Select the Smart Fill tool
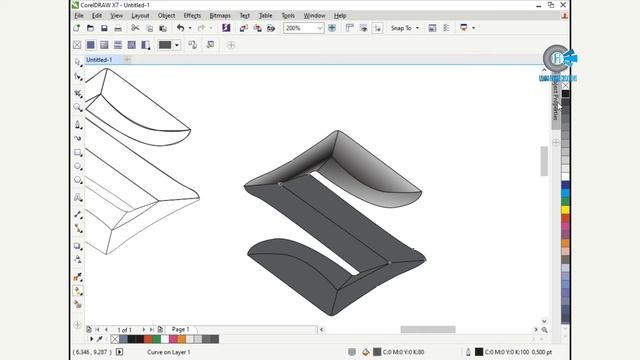Viewport: 640px width, 360px height. (x=78, y=304)
